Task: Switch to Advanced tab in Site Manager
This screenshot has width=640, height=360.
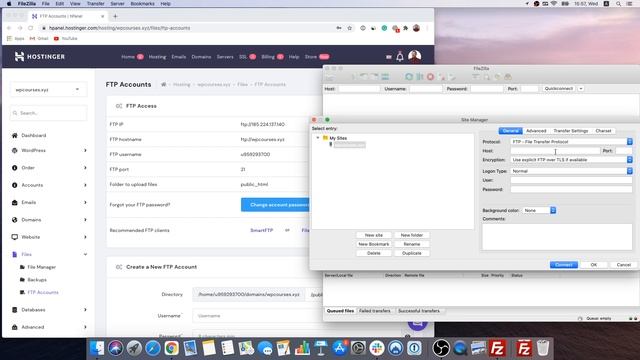Action: pyautogui.click(x=536, y=131)
